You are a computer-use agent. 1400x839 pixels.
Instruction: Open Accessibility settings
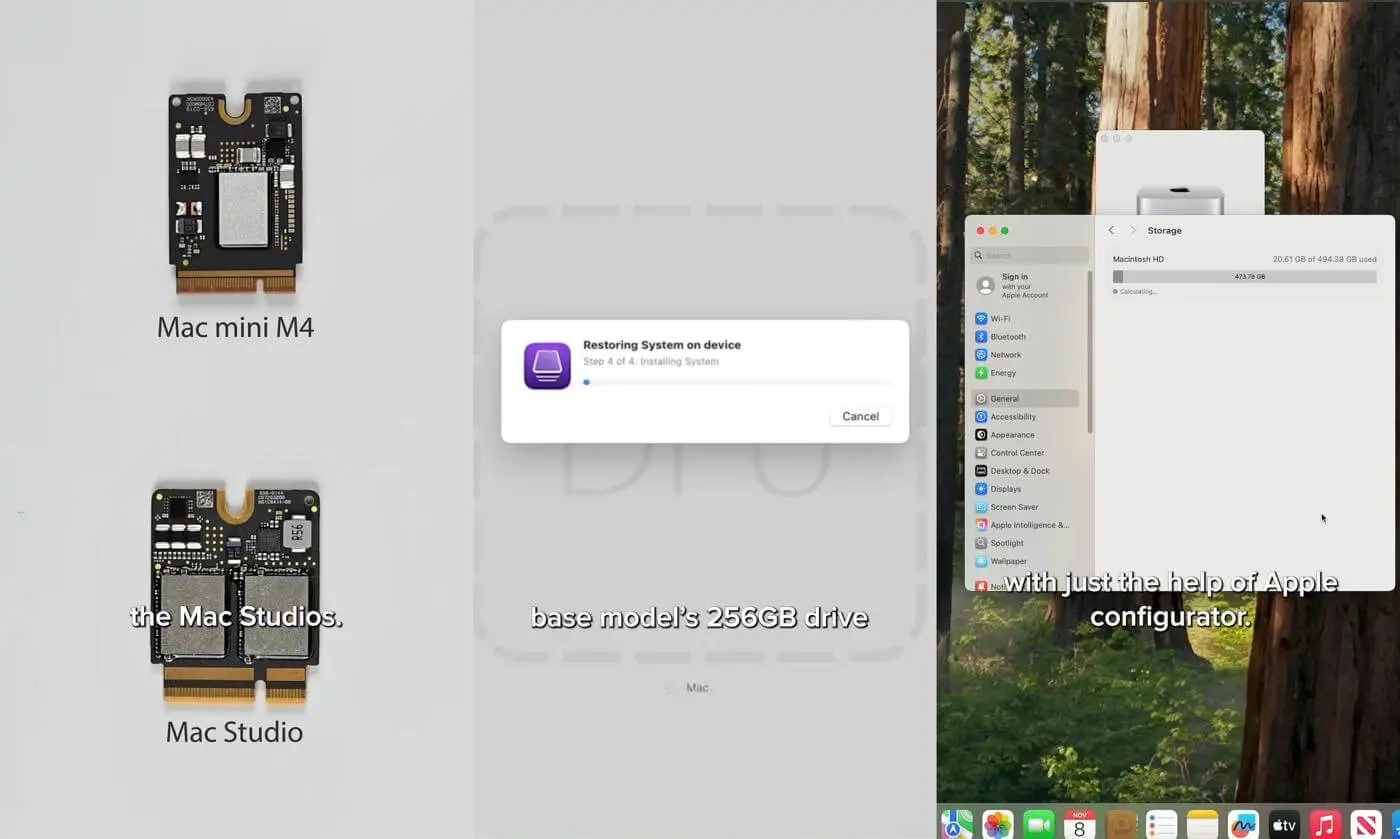click(x=1012, y=417)
